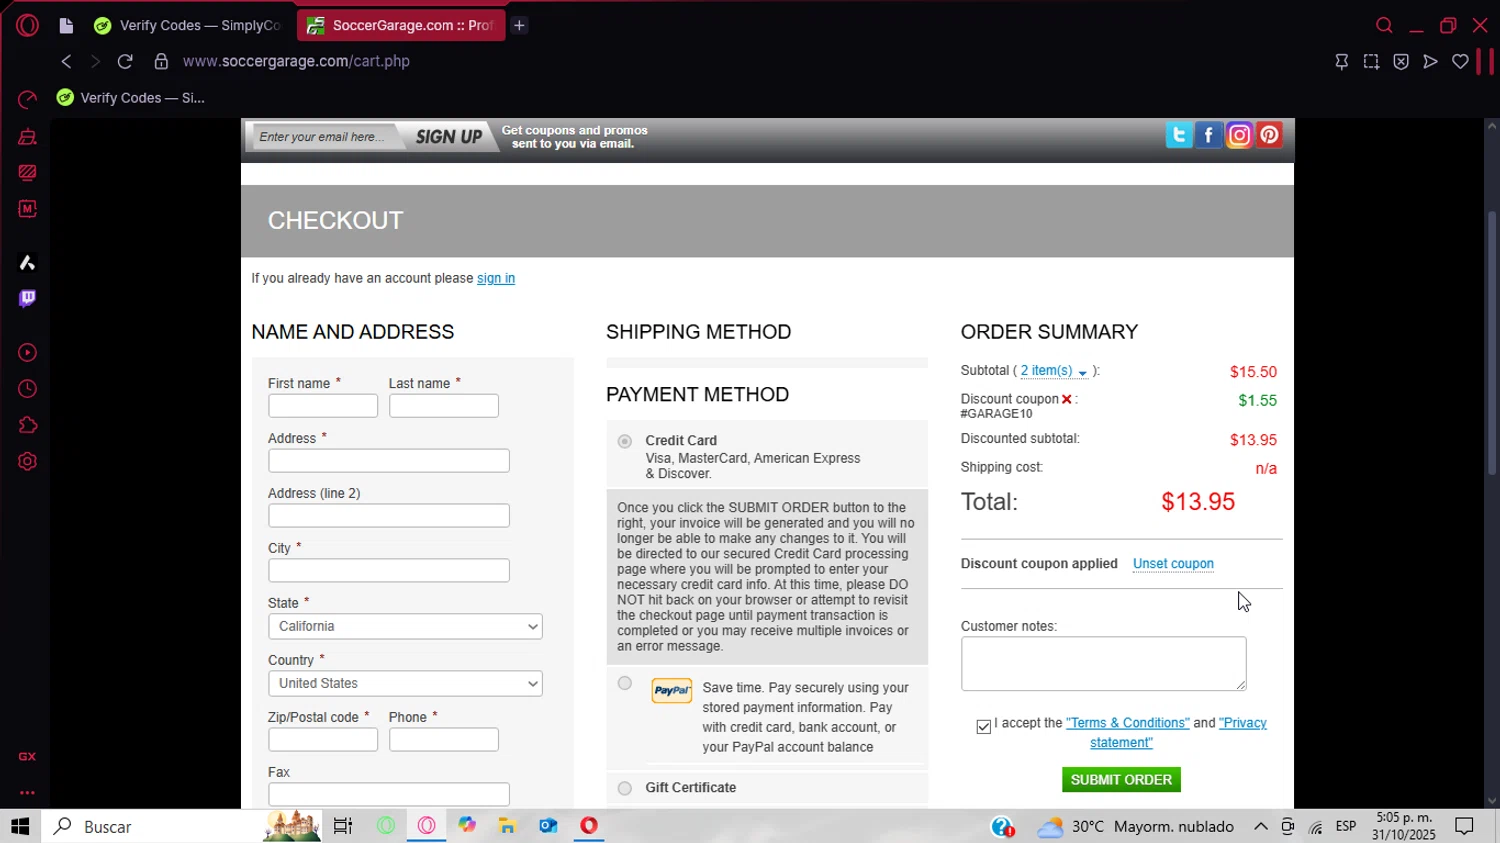1500x843 pixels.
Task: Open GX Control speedometer in sidebar
Action: (x=27, y=99)
